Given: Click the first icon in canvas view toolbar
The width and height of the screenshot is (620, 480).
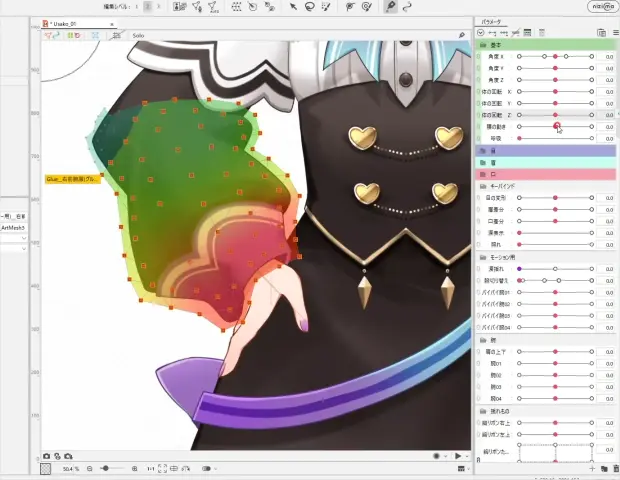Looking at the screenshot, I should (x=52, y=36).
